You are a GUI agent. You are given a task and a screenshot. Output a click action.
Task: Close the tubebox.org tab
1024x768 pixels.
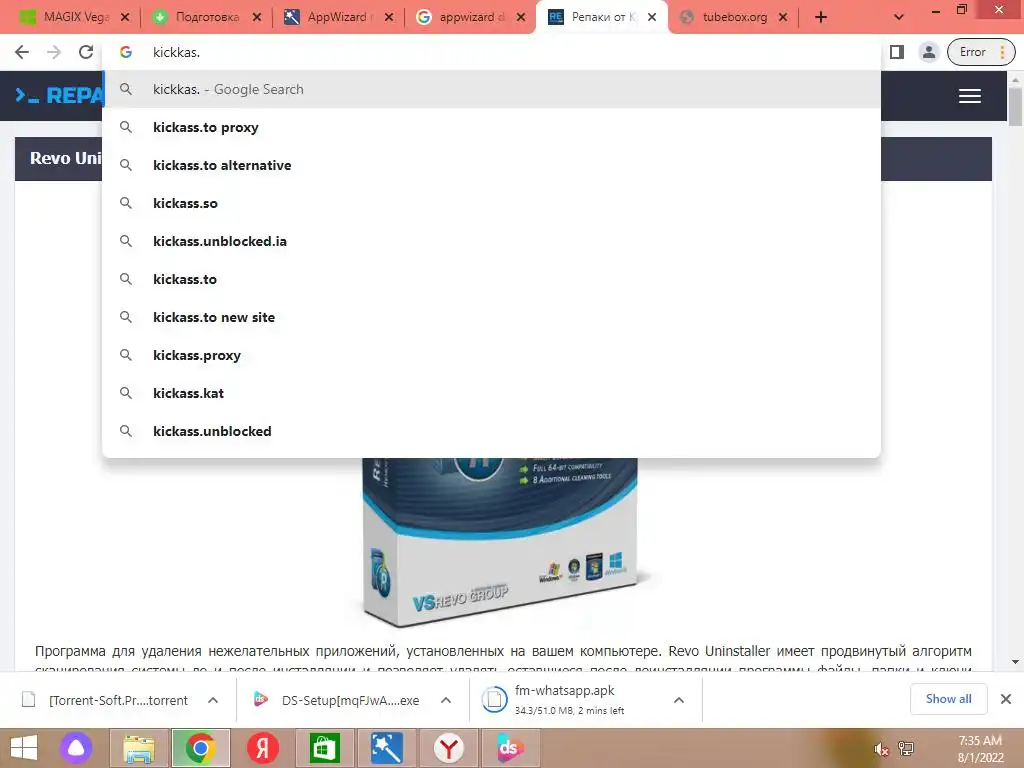[x=783, y=18]
